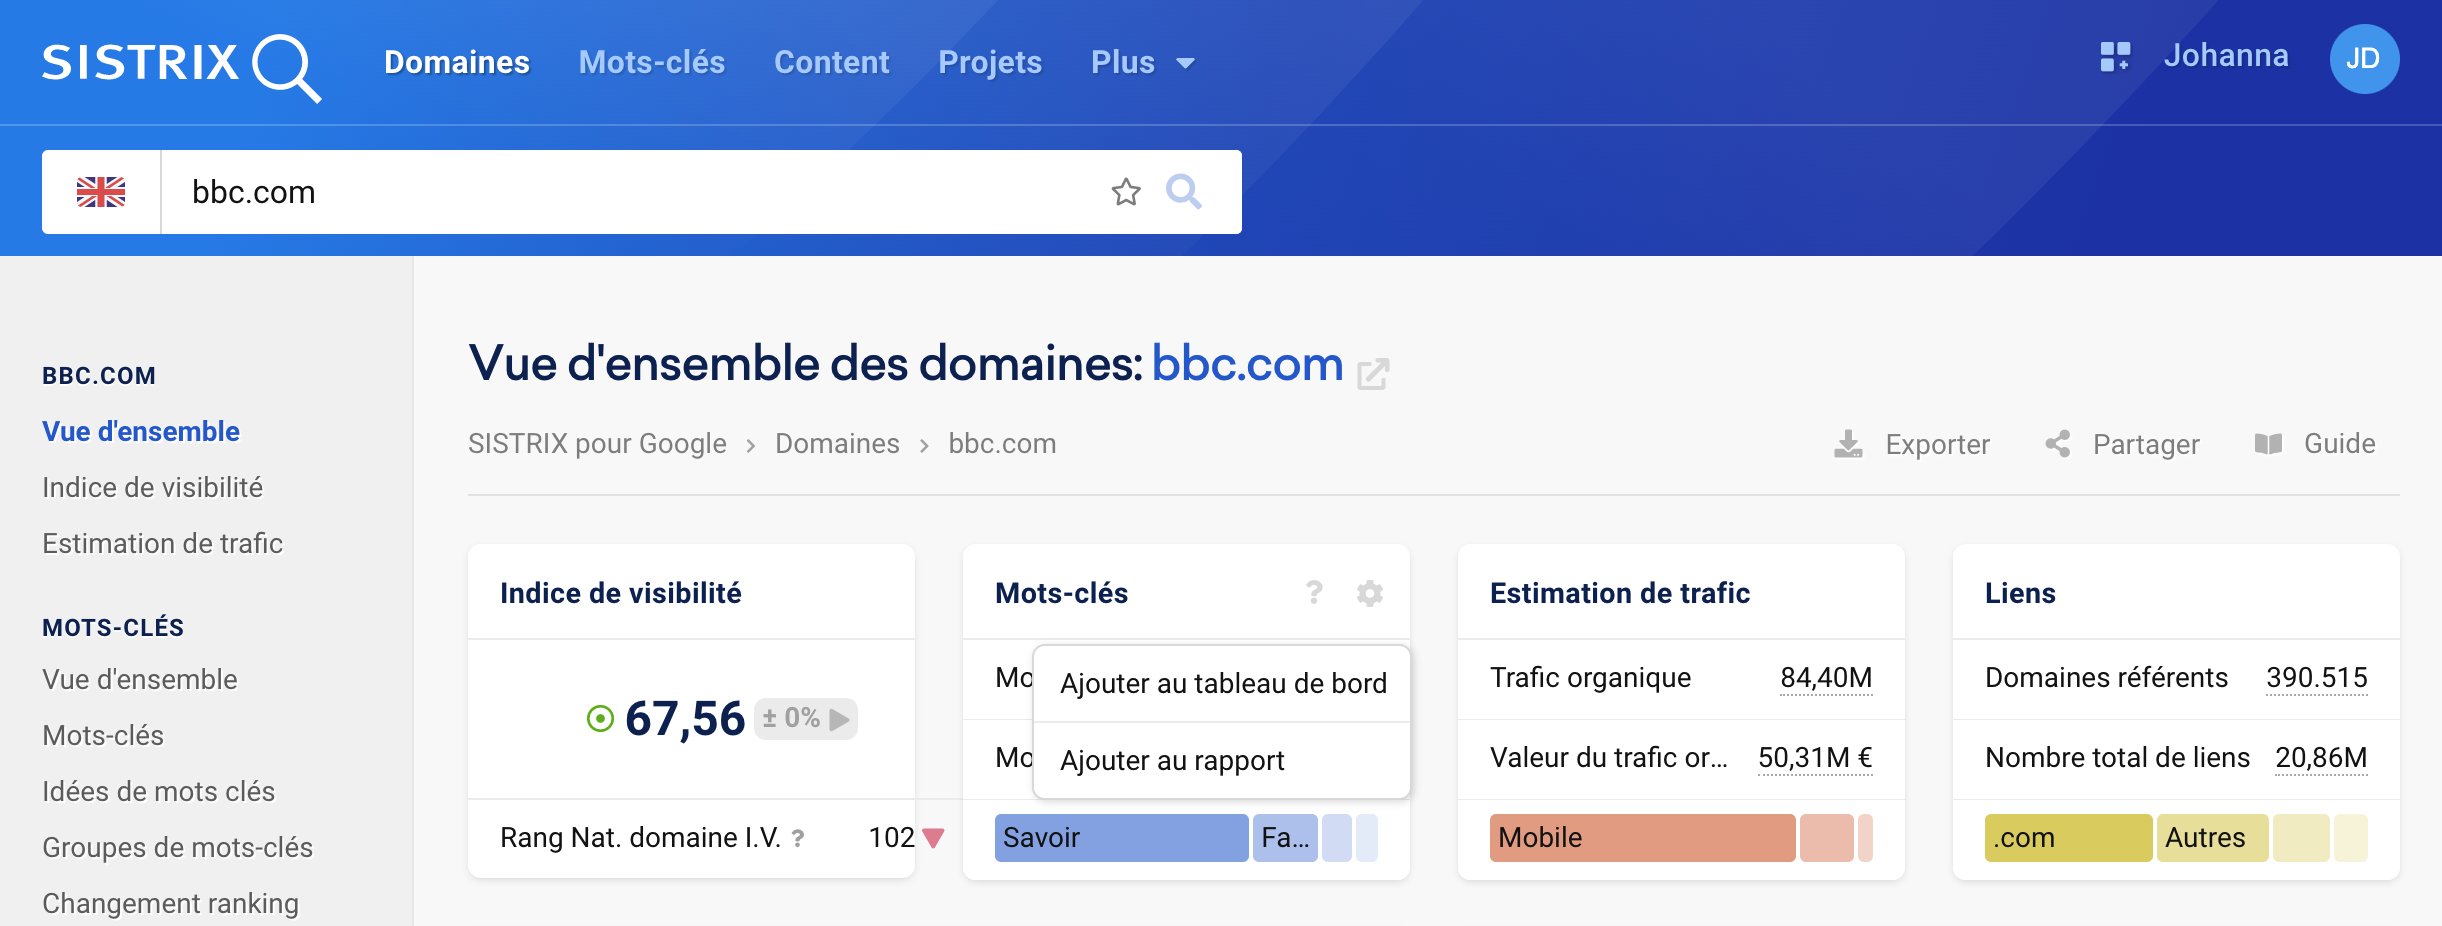Click Trafic organique row label
2442x926 pixels.
point(1590,678)
